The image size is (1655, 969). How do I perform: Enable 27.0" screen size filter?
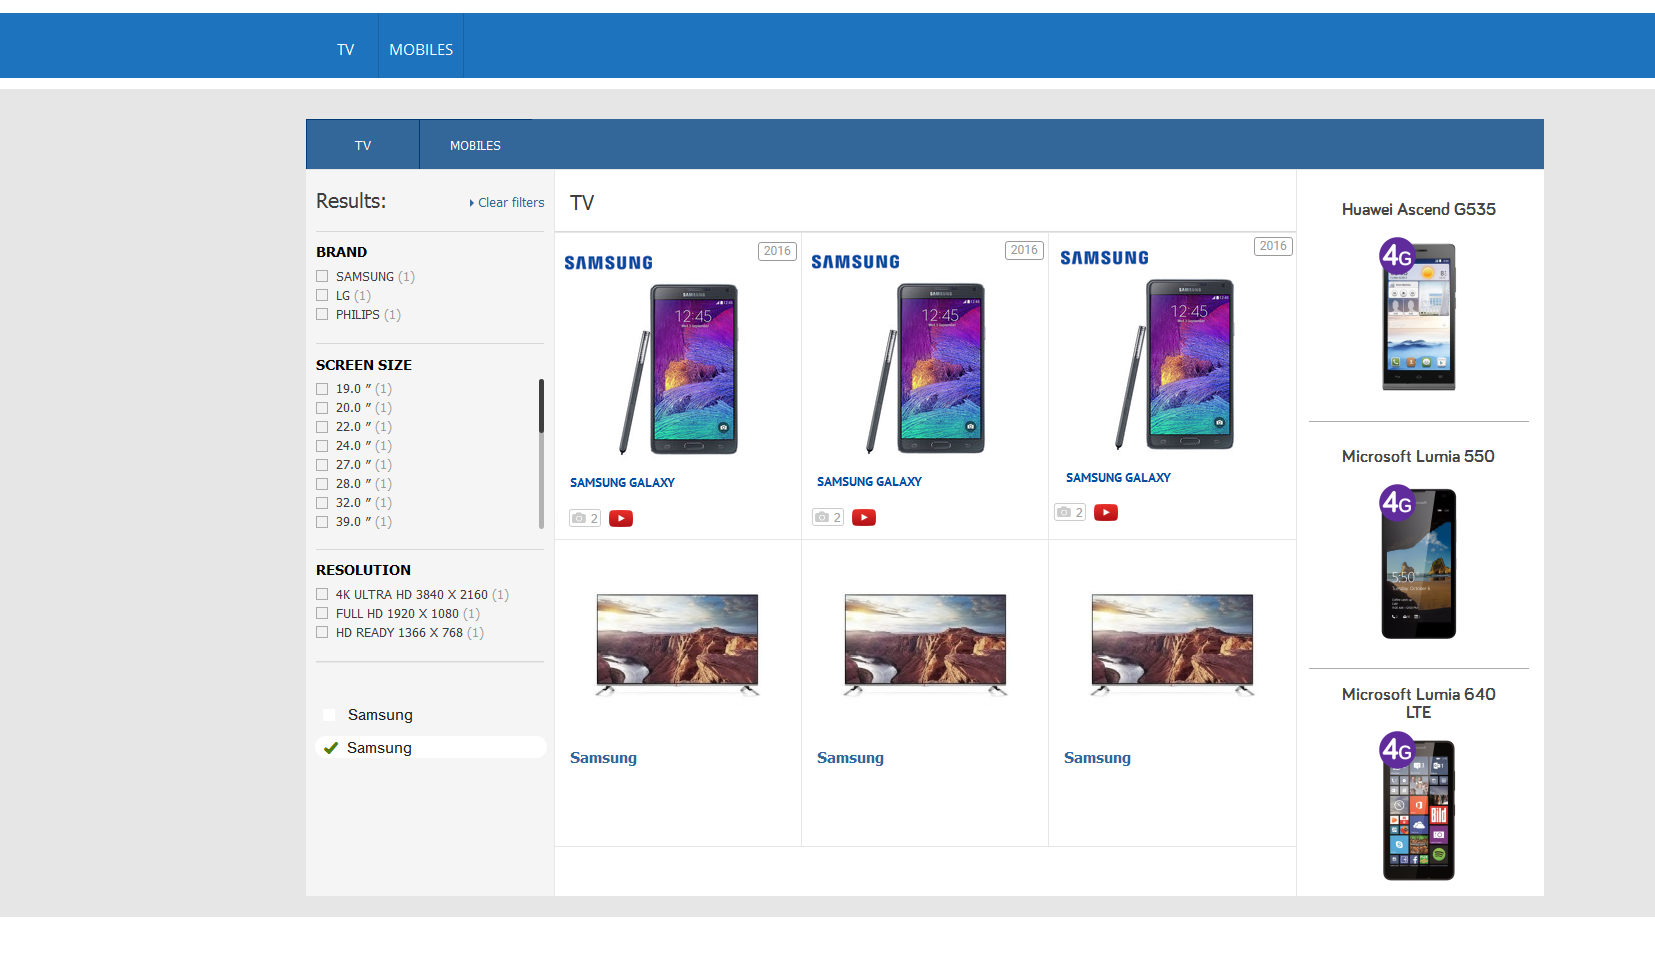[322, 465]
